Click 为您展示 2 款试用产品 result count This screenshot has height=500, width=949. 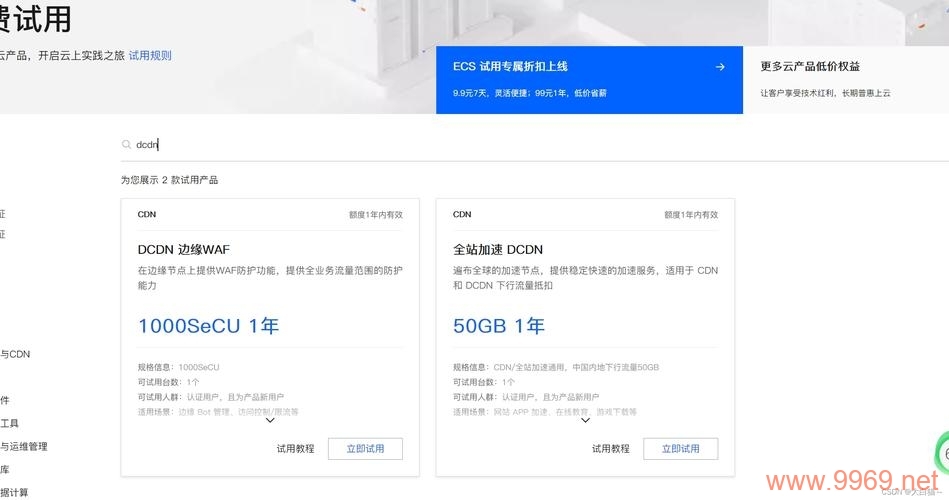(x=169, y=180)
